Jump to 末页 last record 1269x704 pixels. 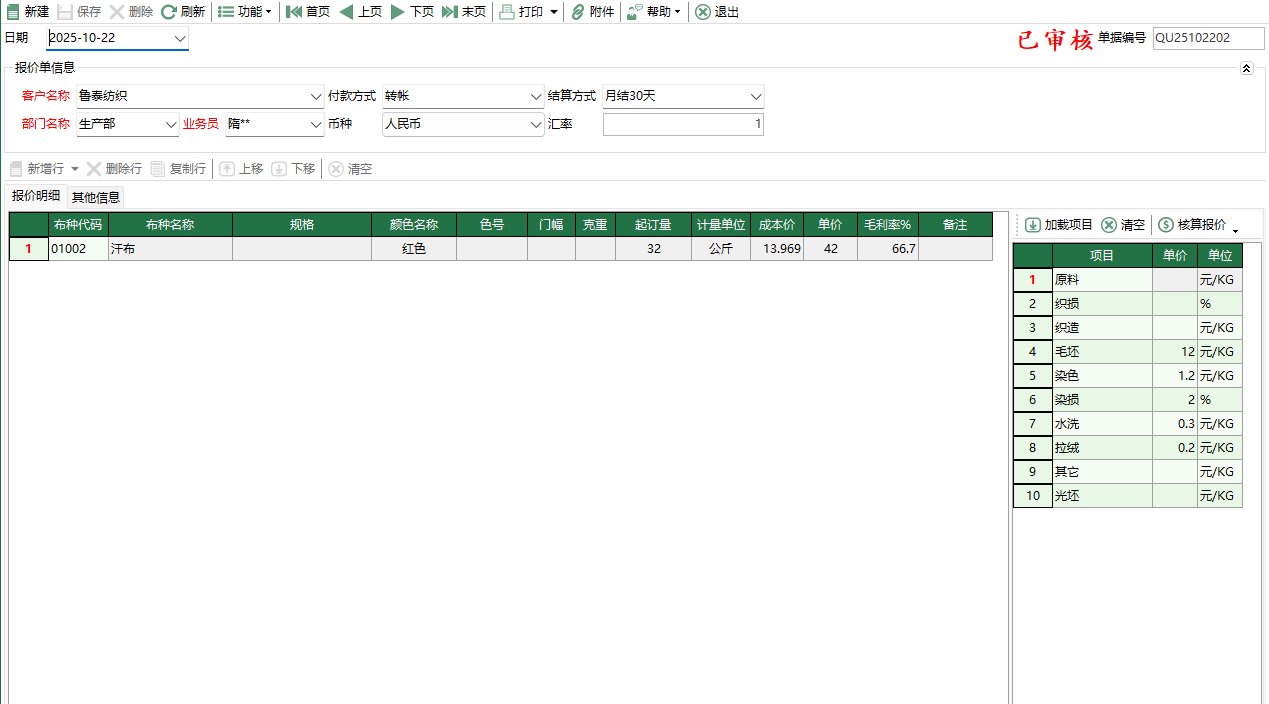(x=450, y=12)
